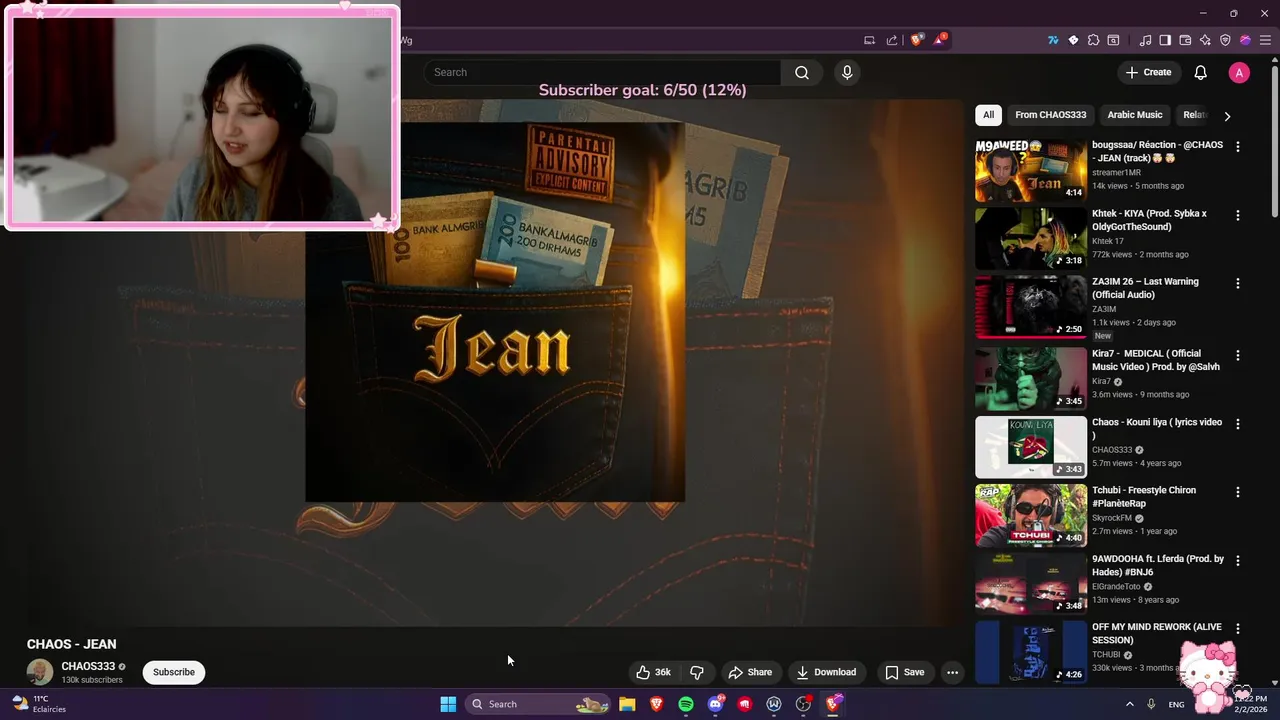The height and width of the screenshot is (720, 1280).
Task: Open the media control music note icon
Action: click(x=1145, y=40)
